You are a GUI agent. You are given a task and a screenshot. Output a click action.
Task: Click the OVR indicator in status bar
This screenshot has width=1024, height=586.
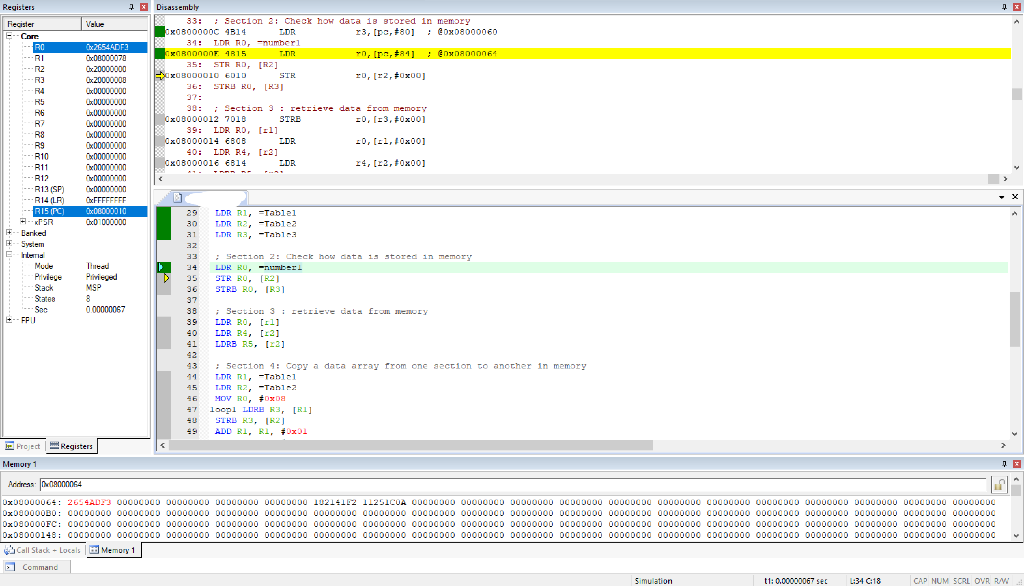[982, 581]
